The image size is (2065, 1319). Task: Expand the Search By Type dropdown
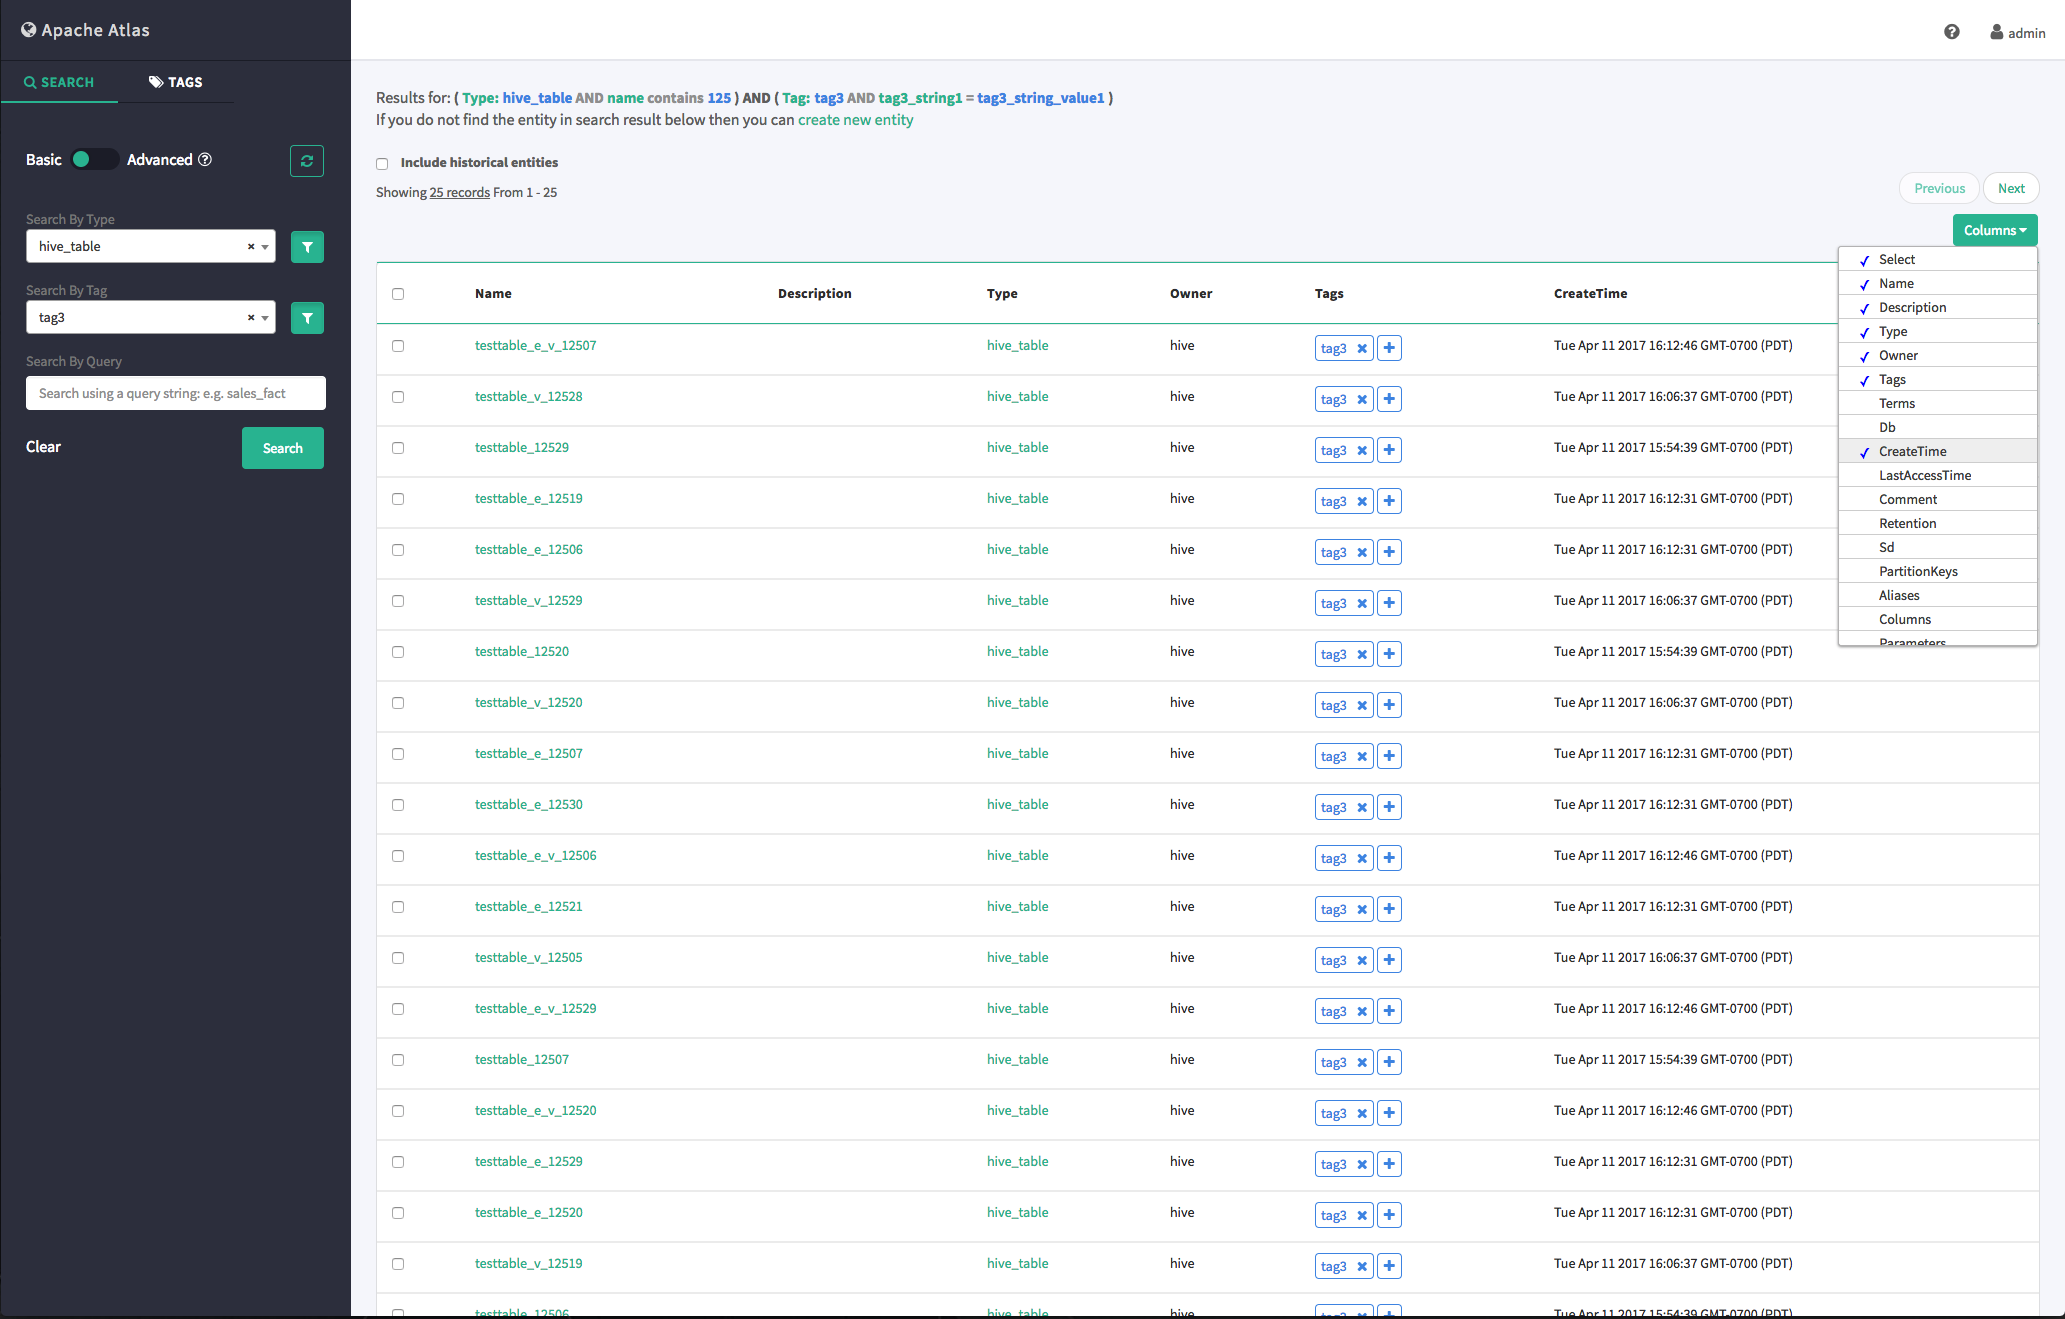263,246
